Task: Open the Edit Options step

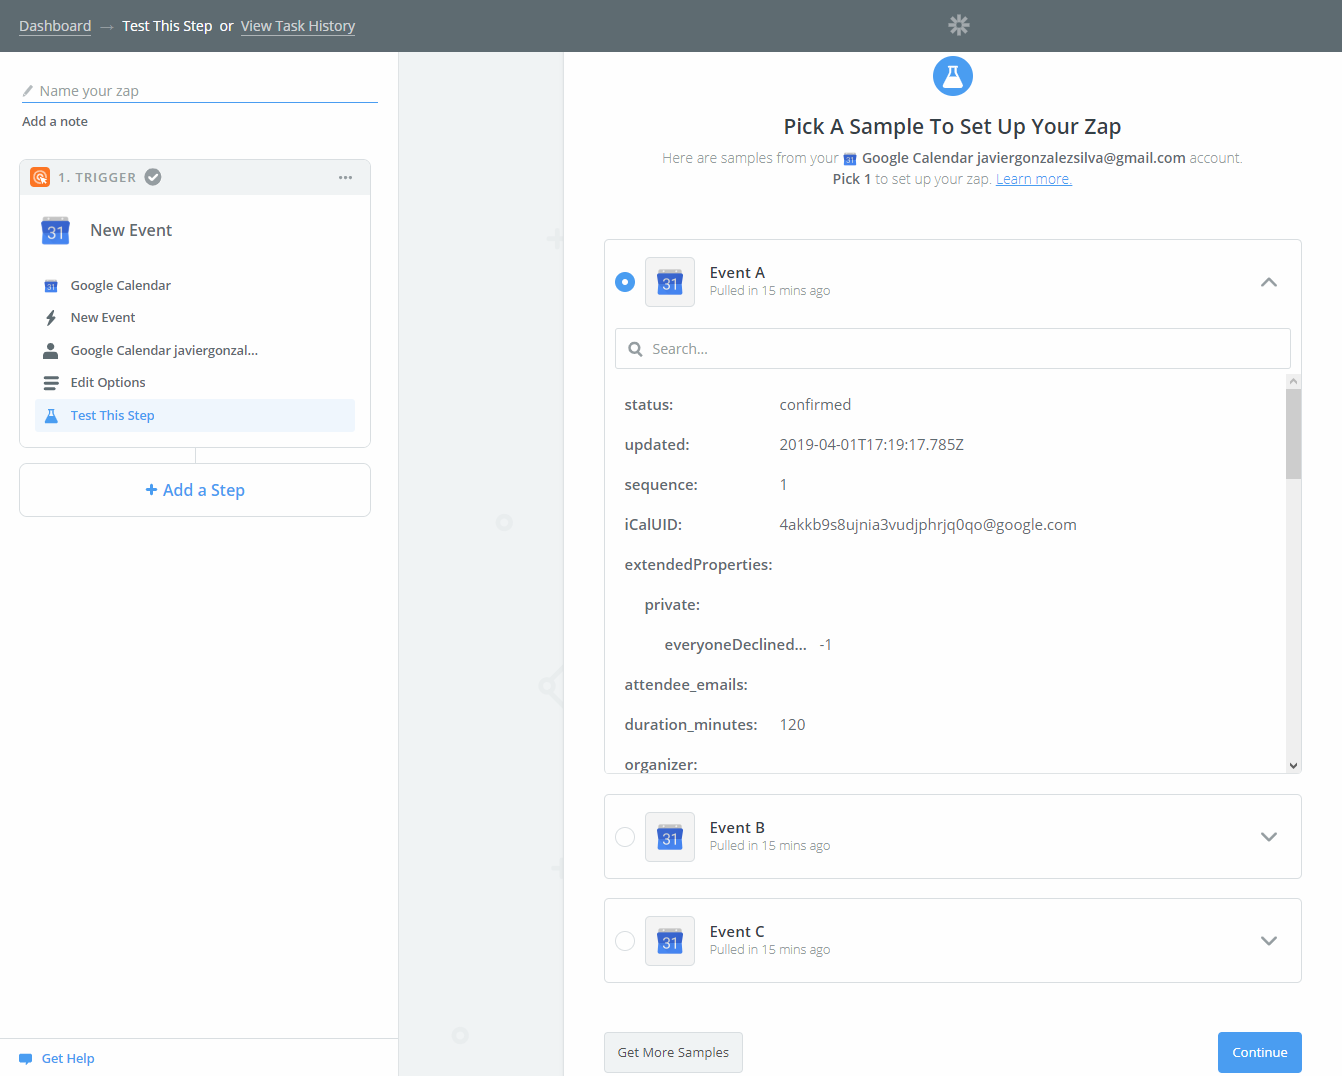Action: (x=108, y=383)
